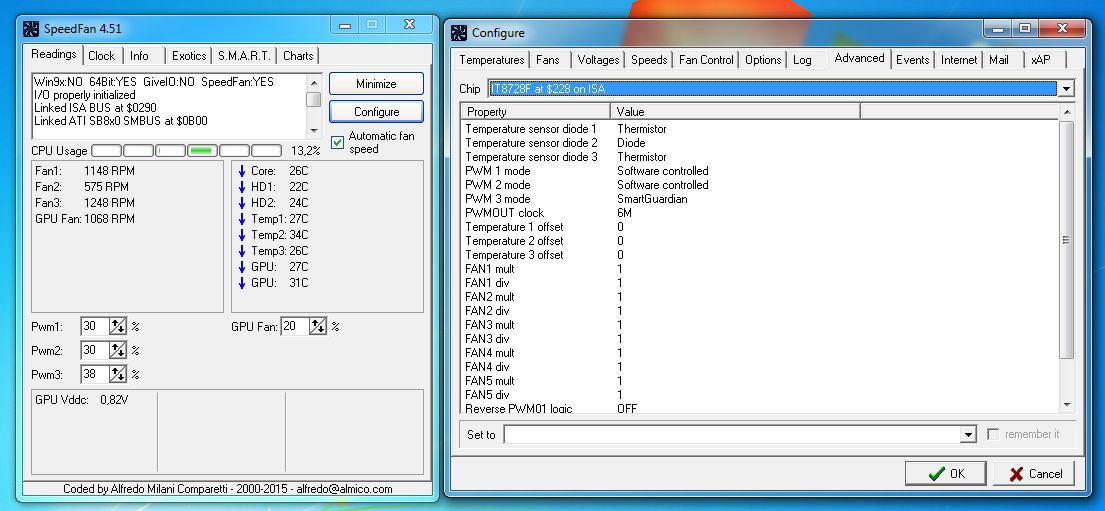Click the properties list scroll down arrow

[1066, 405]
